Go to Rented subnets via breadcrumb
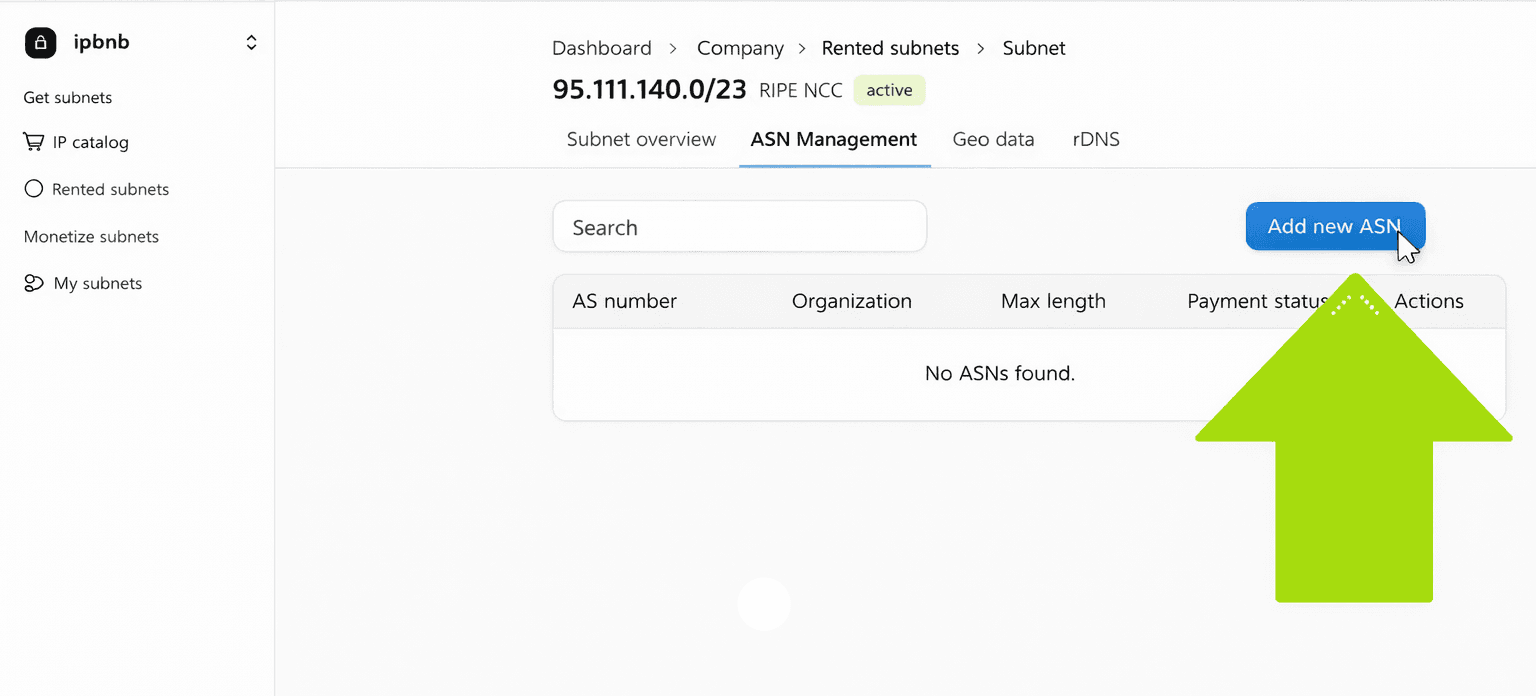This screenshot has height=696, width=1536. pyautogui.click(x=890, y=47)
